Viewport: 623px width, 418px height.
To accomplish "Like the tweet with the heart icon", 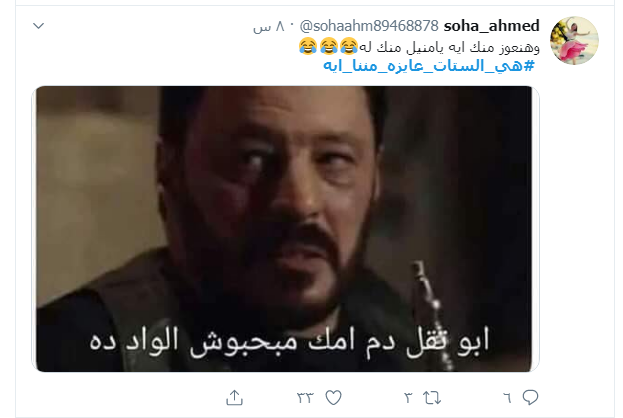I will tap(333, 398).
